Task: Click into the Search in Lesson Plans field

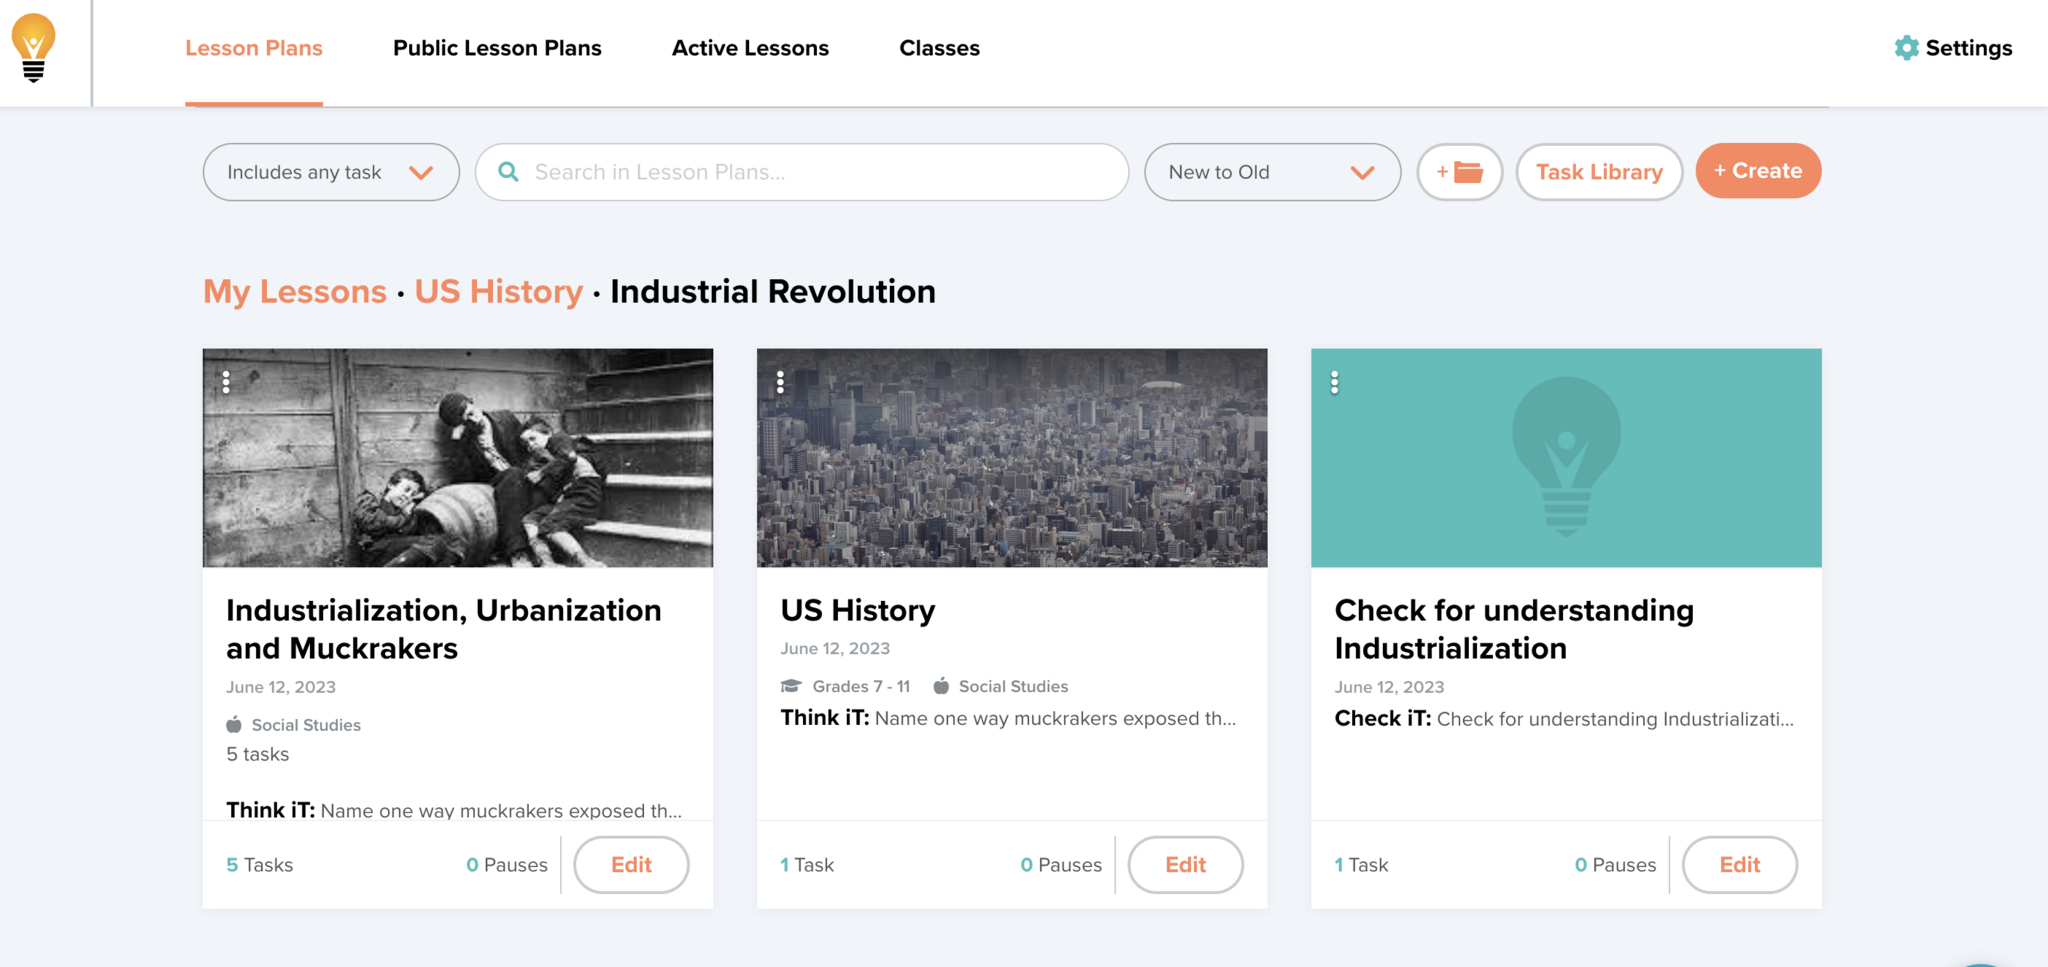Action: click(x=820, y=172)
